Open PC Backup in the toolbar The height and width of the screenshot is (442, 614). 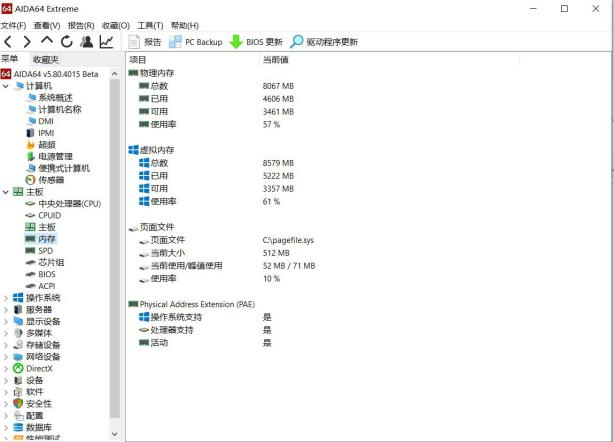pyautogui.click(x=196, y=42)
